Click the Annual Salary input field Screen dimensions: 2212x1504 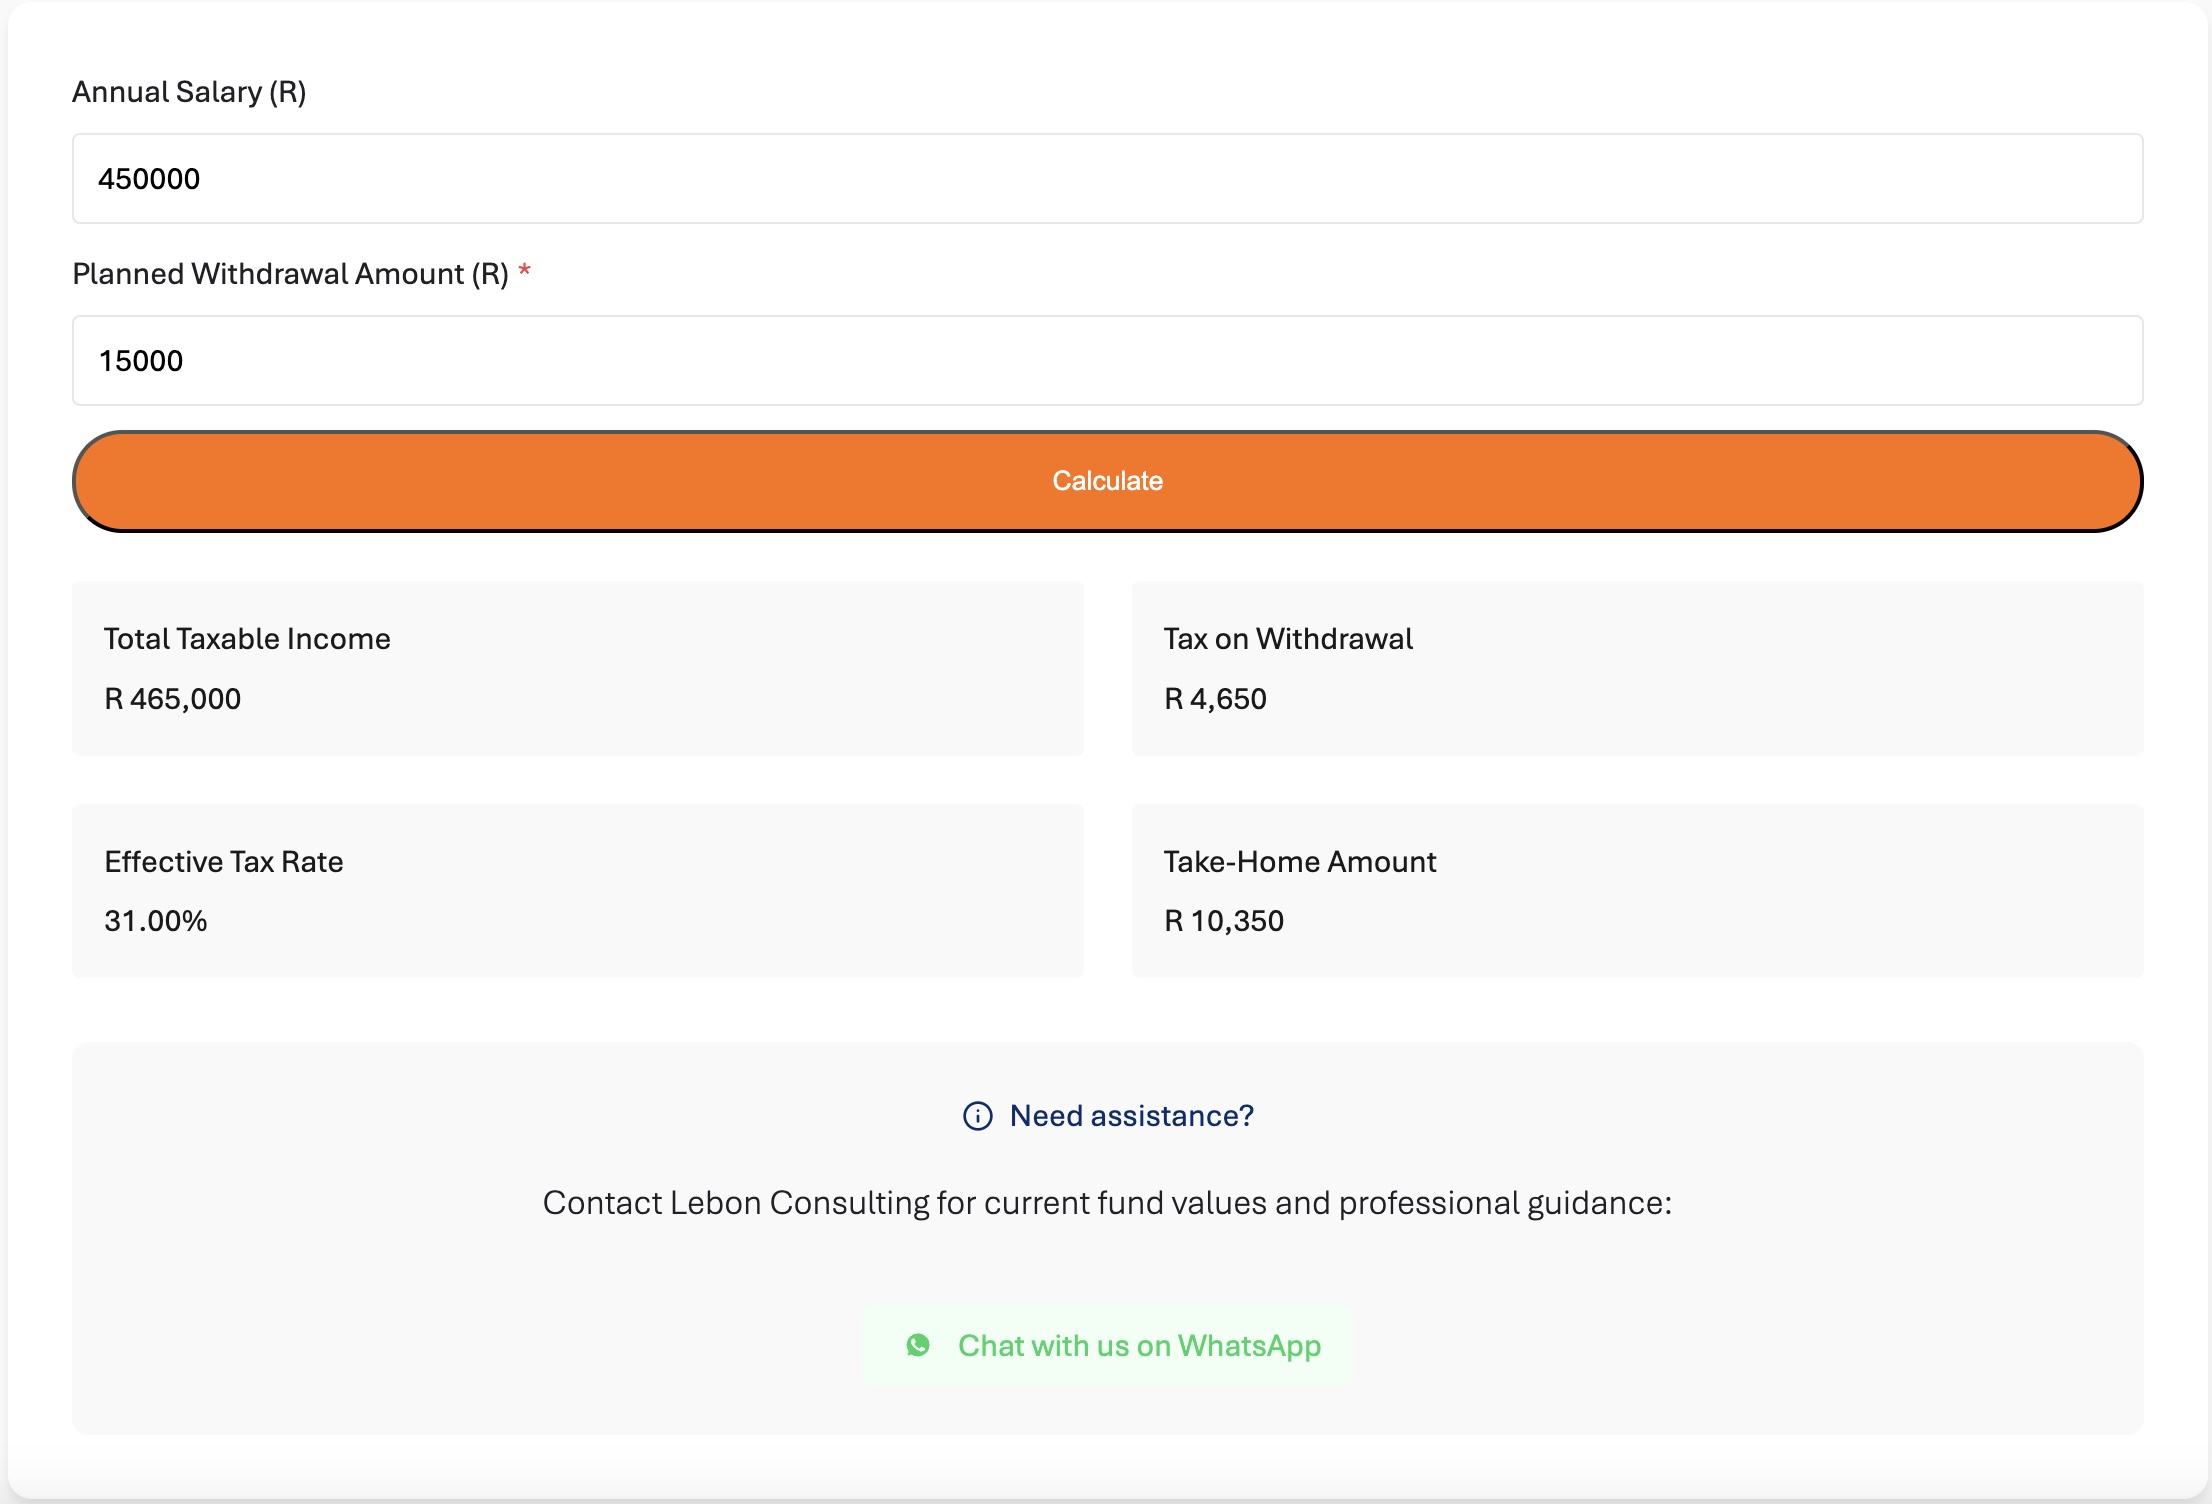tap(1107, 178)
